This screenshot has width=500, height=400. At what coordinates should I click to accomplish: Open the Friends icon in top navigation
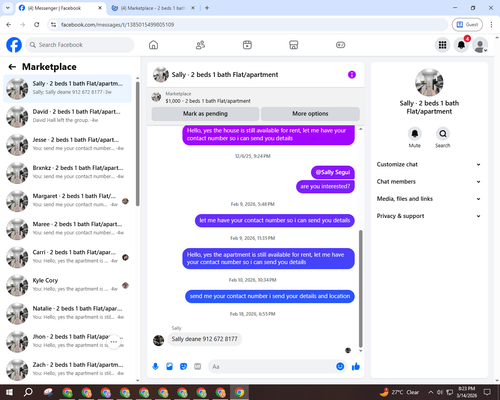click(200, 45)
